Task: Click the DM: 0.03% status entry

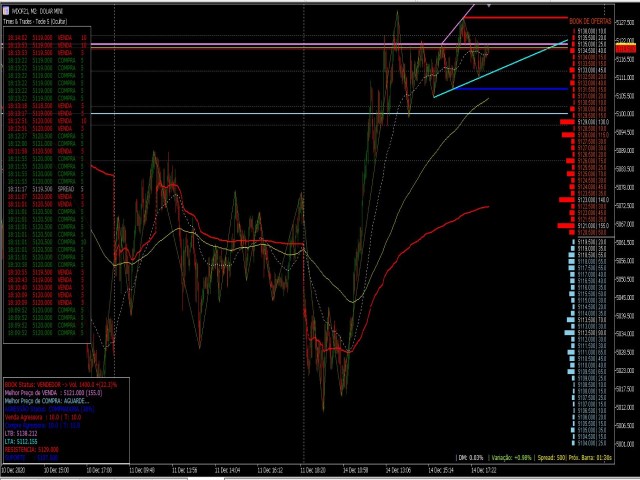Action: (471, 458)
